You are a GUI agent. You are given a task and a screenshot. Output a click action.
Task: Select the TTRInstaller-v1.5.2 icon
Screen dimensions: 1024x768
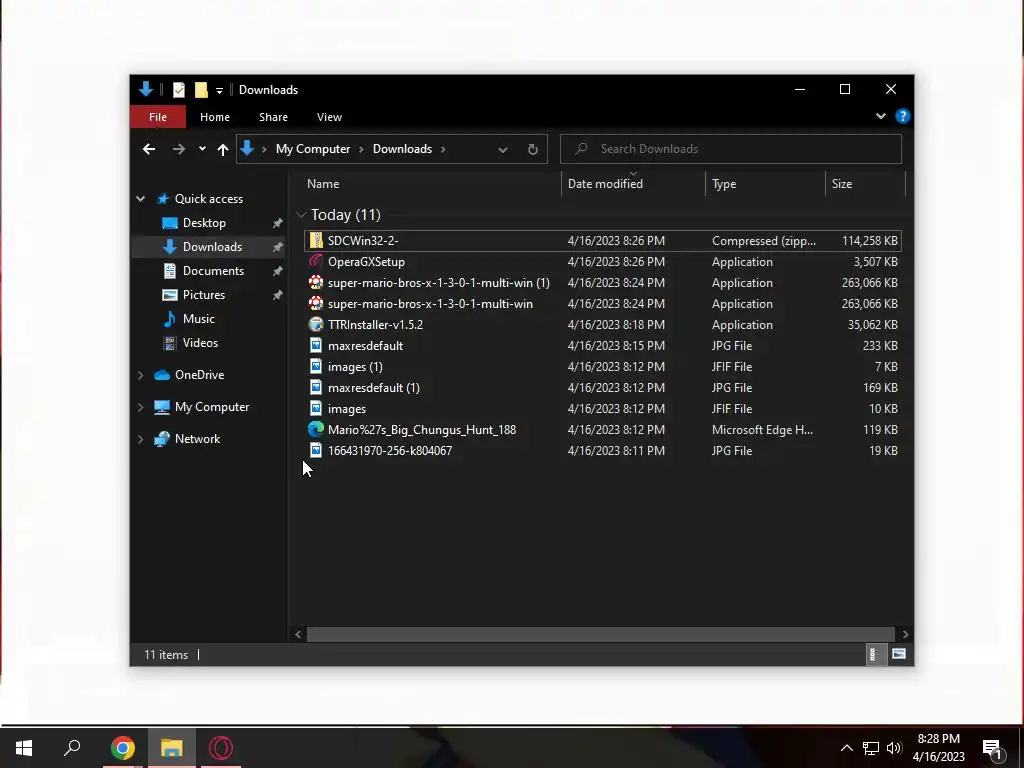tap(316, 324)
